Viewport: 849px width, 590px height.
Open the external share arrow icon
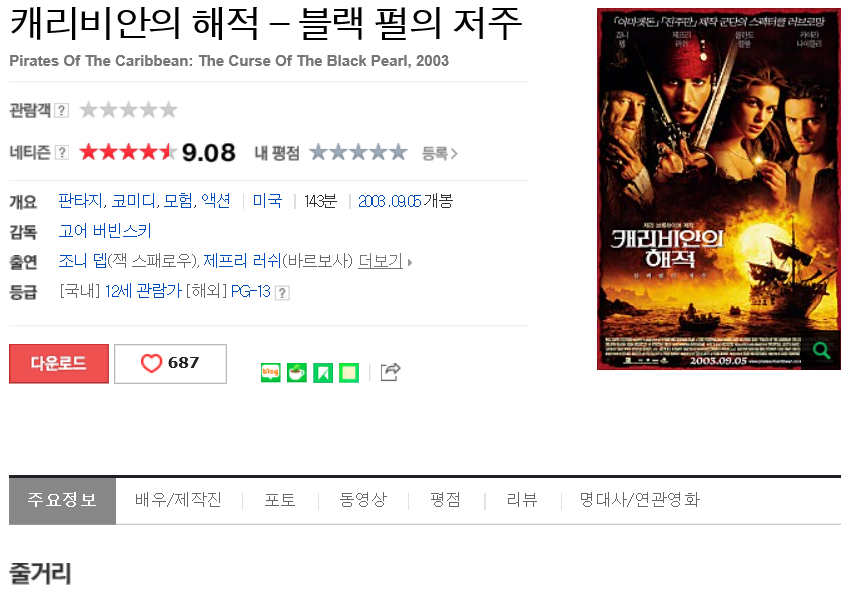(390, 372)
